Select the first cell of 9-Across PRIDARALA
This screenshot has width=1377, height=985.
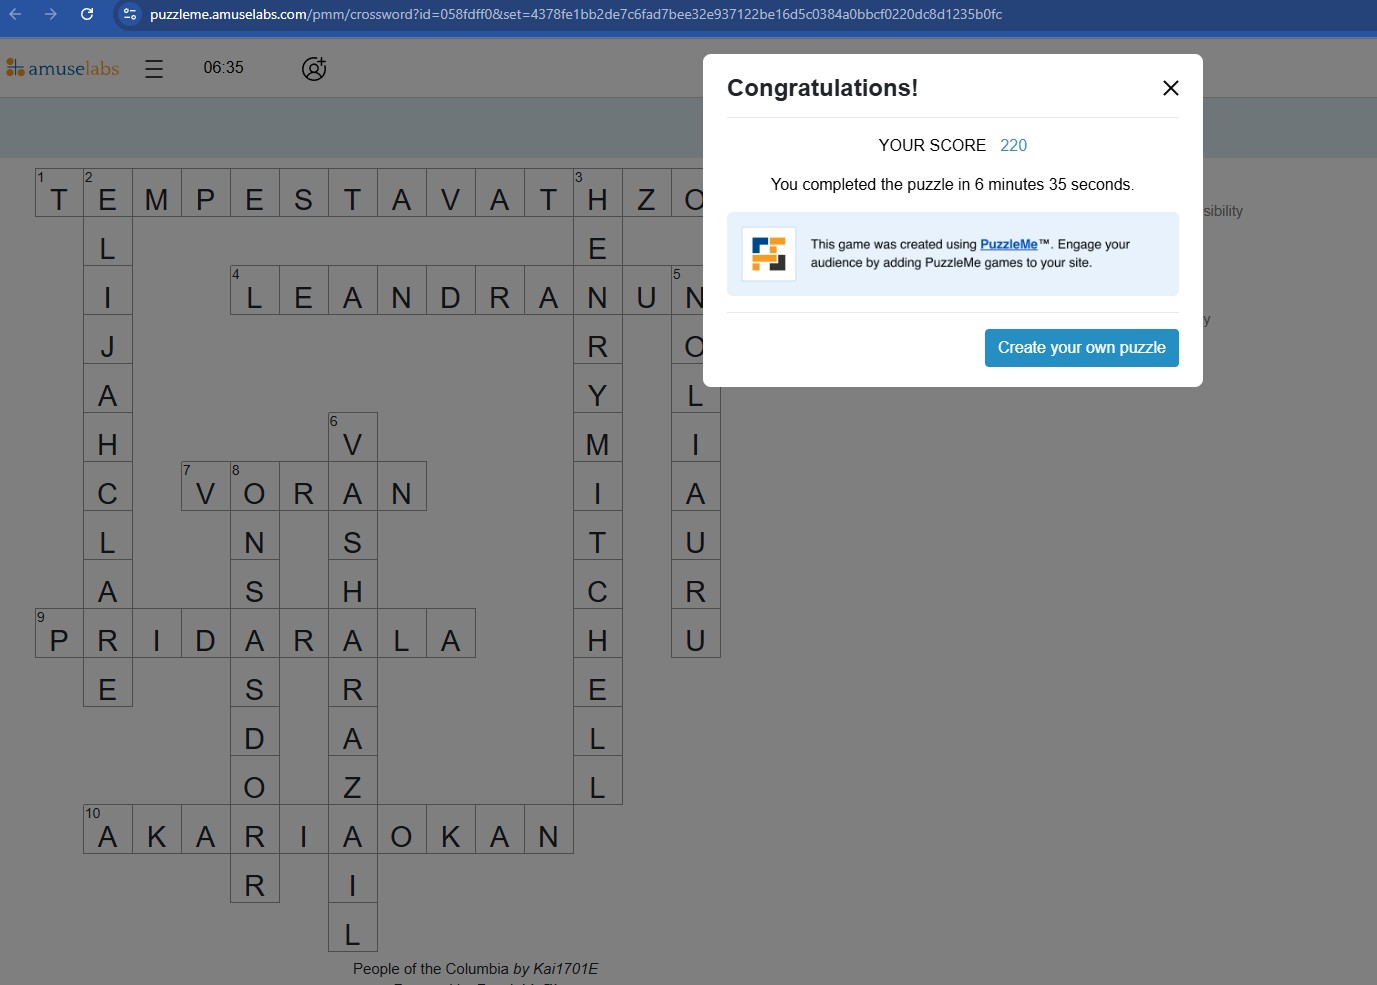(59, 634)
